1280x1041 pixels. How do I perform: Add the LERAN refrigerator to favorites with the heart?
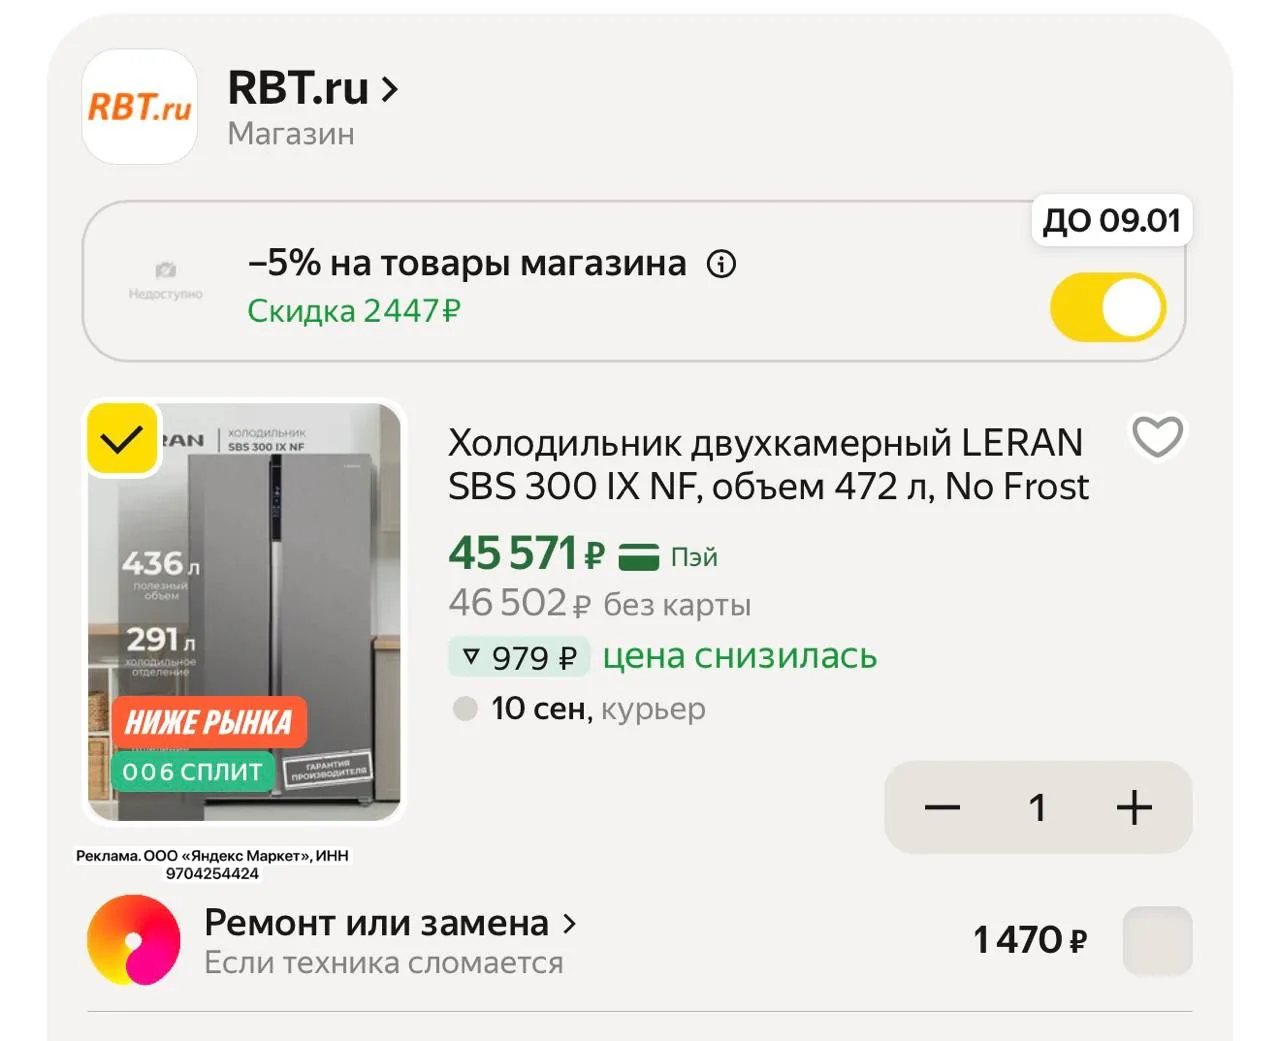click(1157, 437)
